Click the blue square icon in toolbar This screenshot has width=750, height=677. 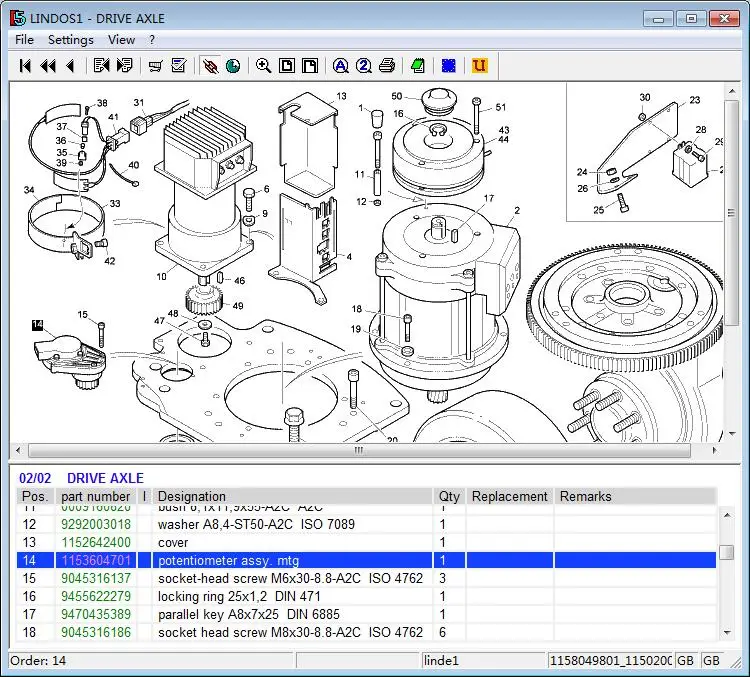(449, 66)
